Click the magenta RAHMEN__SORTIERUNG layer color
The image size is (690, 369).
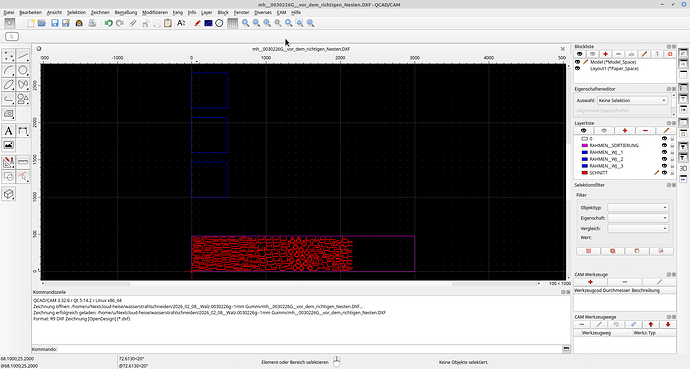click(x=584, y=145)
